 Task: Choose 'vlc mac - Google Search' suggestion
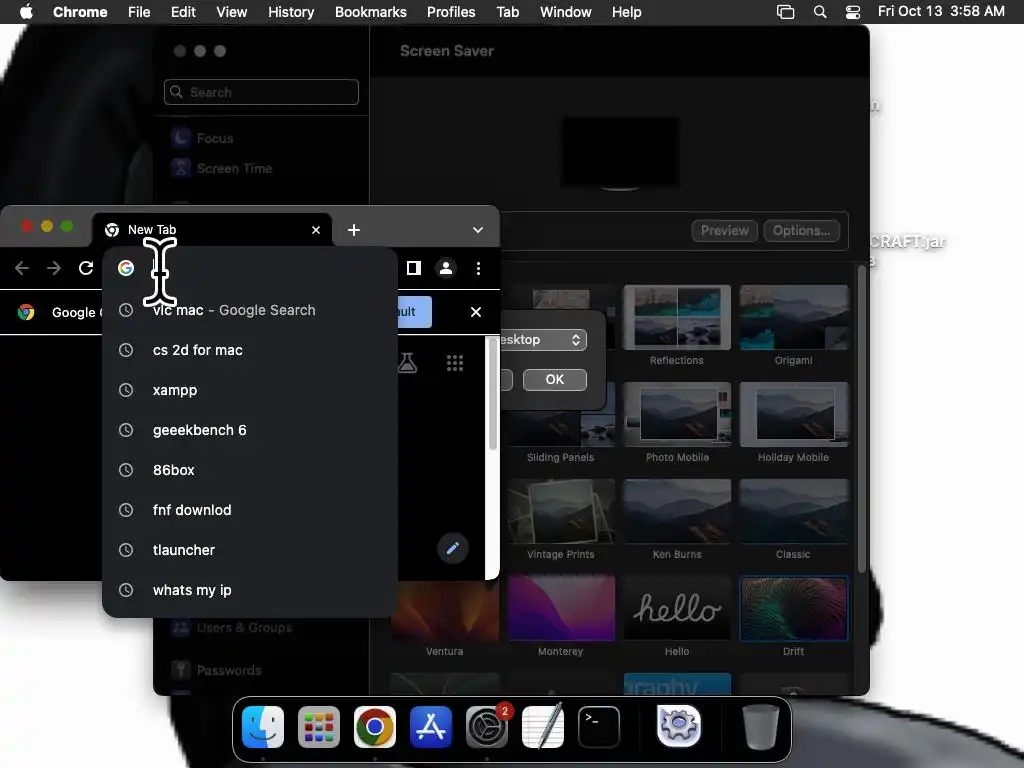pyautogui.click(x=250, y=310)
